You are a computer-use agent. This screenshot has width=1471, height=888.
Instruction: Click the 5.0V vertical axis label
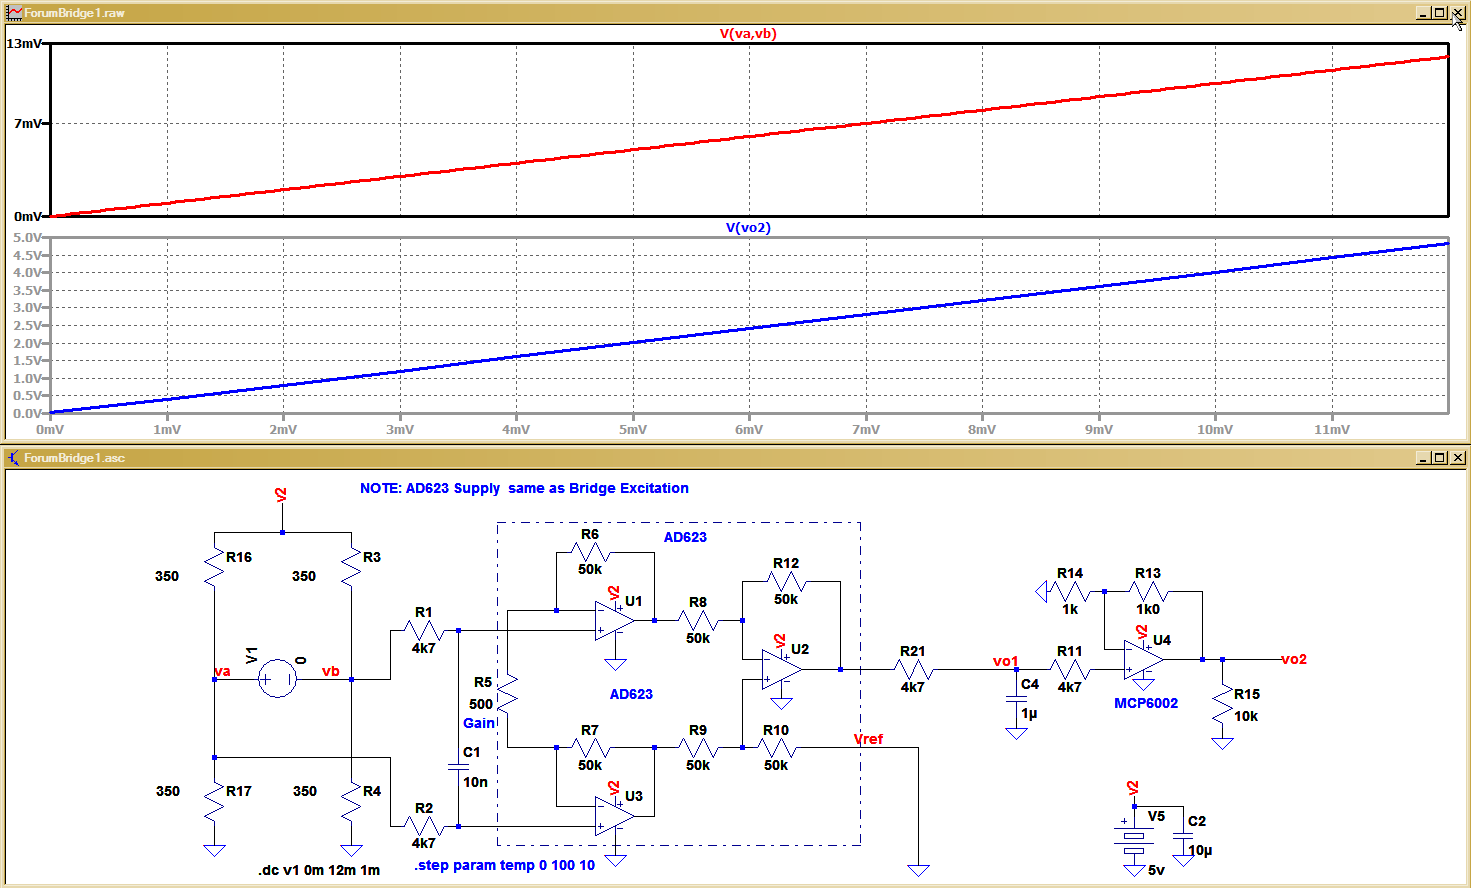(x=27, y=238)
